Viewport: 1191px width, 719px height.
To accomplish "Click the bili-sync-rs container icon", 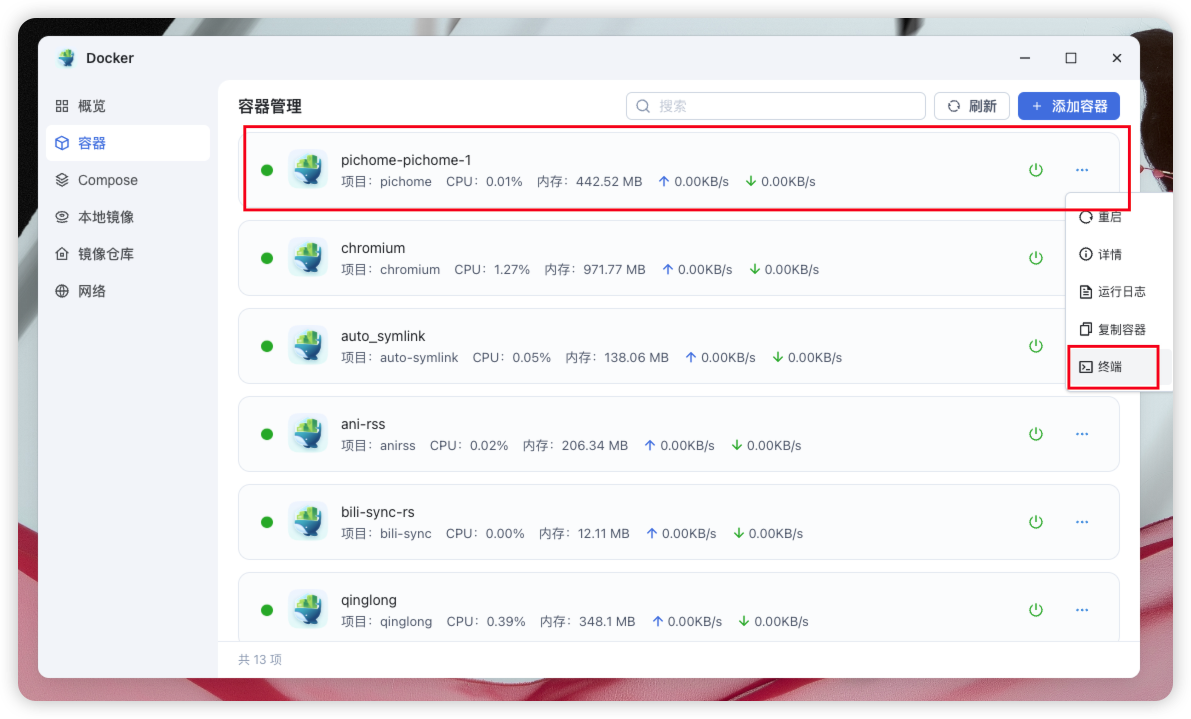I will 308,522.
